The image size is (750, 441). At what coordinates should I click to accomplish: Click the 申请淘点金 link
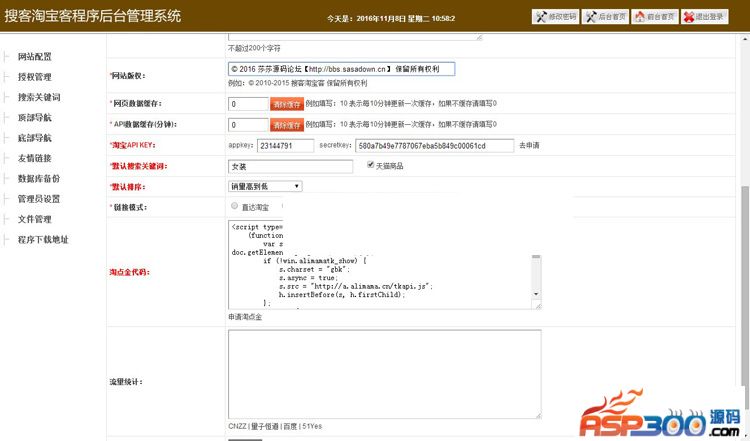point(245,317)
